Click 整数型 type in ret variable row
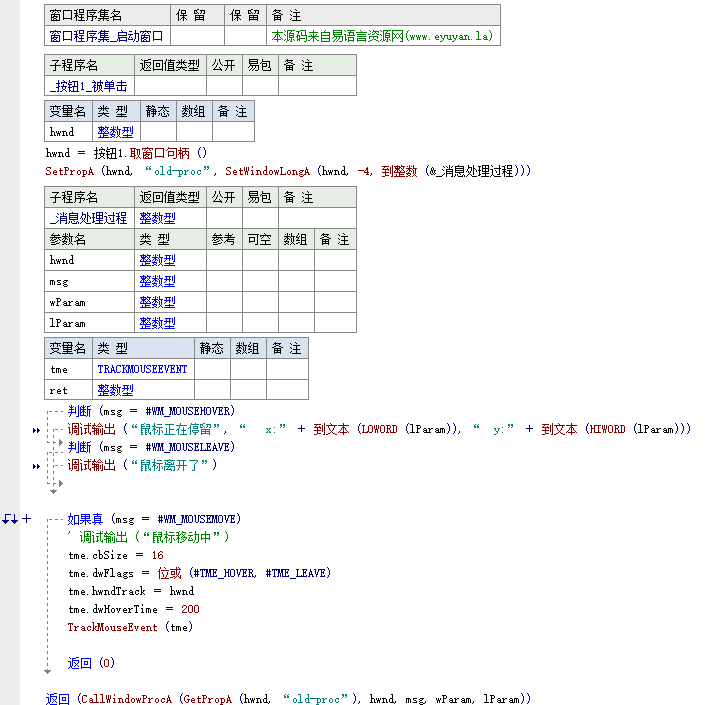The image size is (708, 705). [x=116, y=390]
